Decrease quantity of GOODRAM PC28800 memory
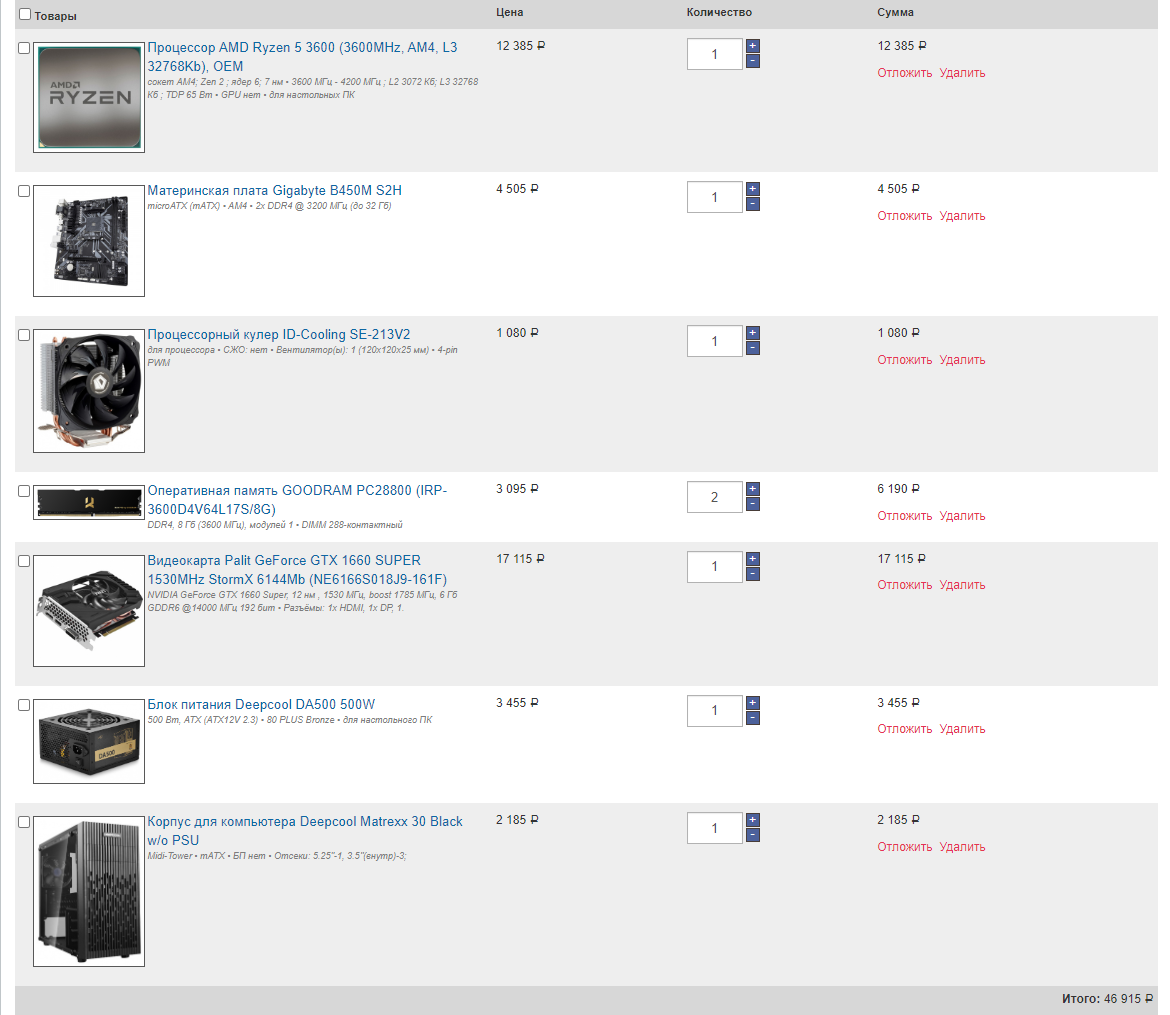This screenshot has height=1015, width=1170. pos(753,505)
